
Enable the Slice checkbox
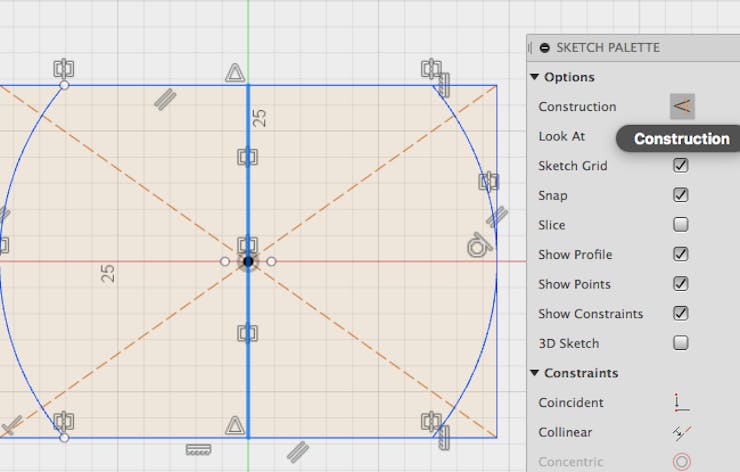click(x=681, y=224)
